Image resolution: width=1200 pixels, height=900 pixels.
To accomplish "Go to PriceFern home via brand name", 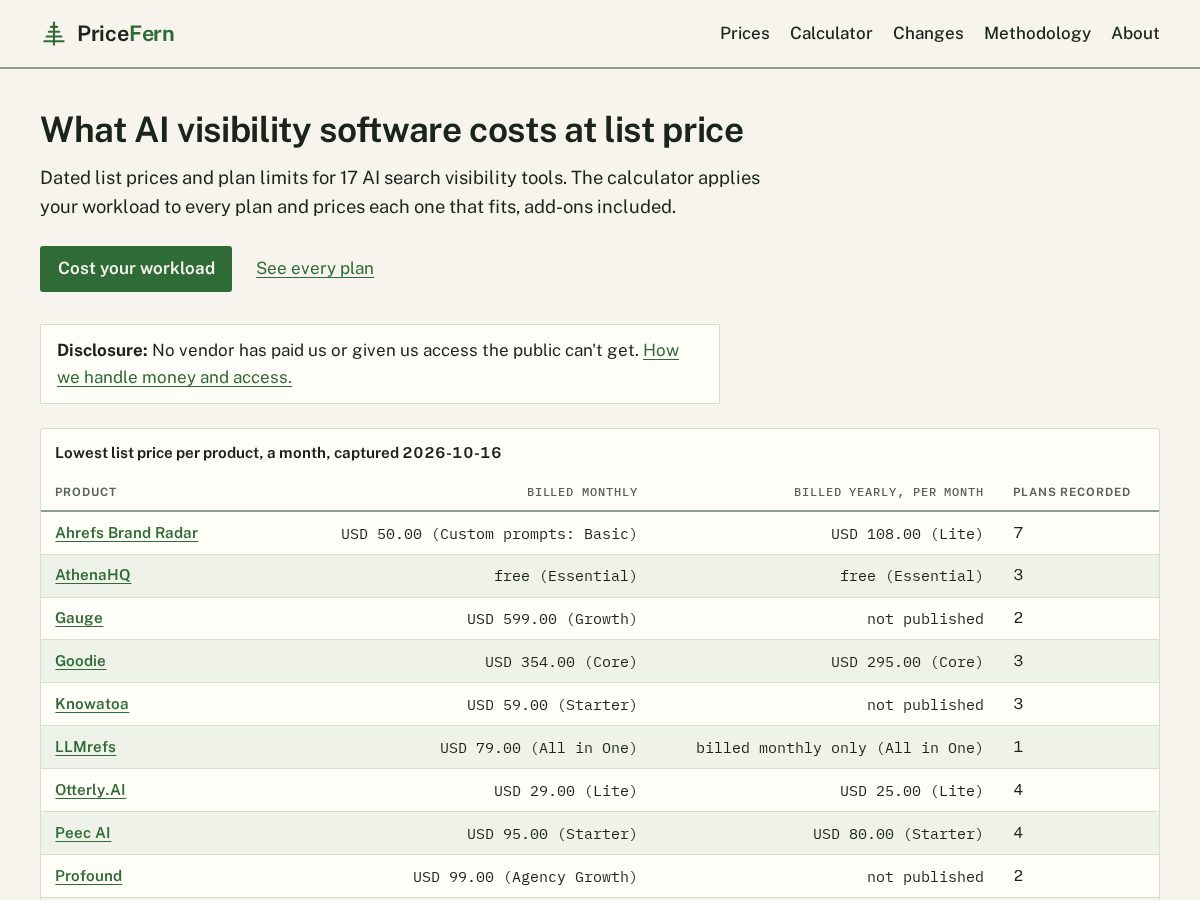I will [125, 34].
